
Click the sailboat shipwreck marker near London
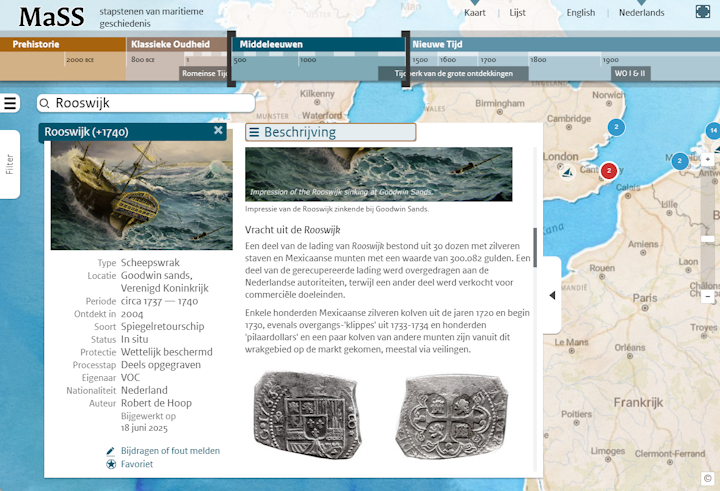click(568, 173)
